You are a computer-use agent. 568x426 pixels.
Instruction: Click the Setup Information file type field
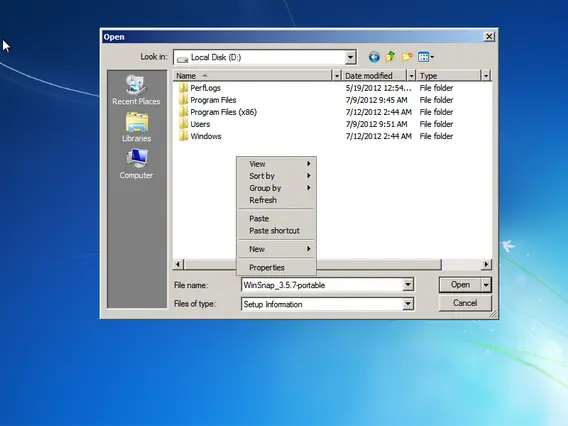[322, 304]
